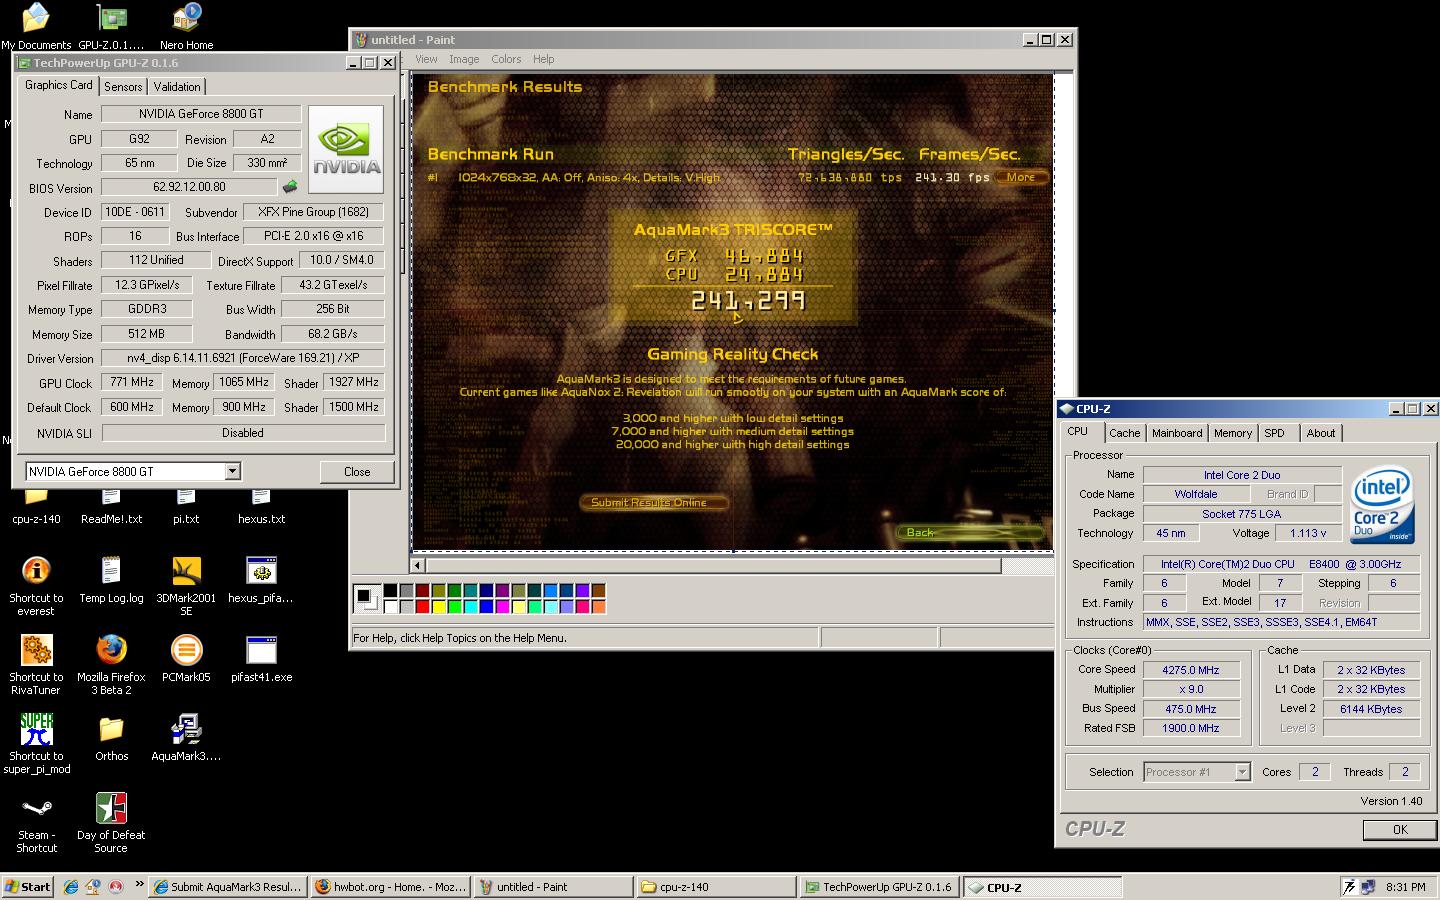1440x900 pixels.
Task: Click OK in the CPU-Z window
Action: [x=1400, y=829]
